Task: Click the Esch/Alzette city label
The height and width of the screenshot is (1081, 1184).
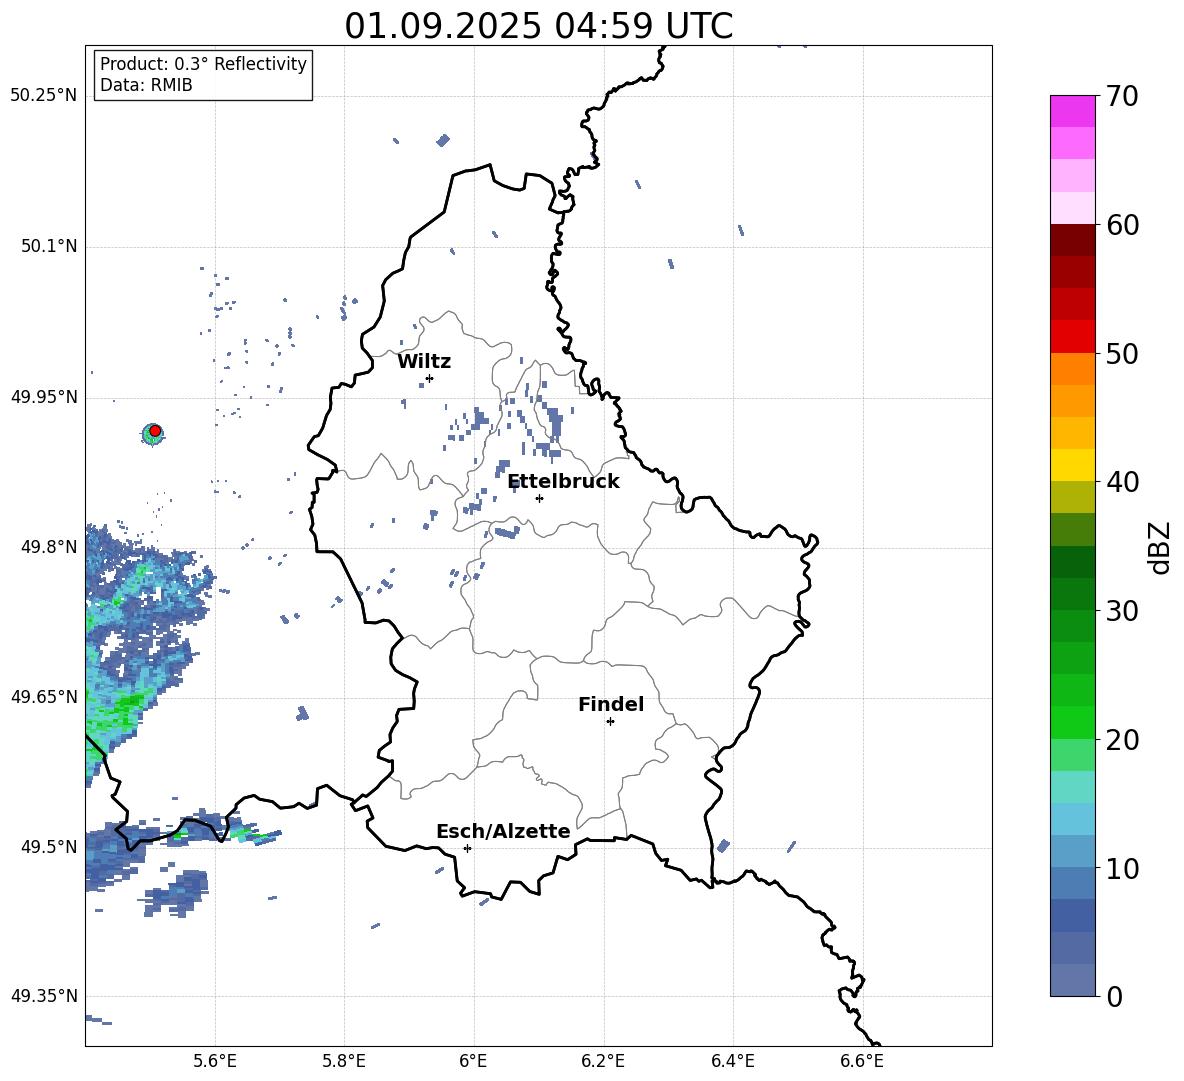Action: coord(503,831)
